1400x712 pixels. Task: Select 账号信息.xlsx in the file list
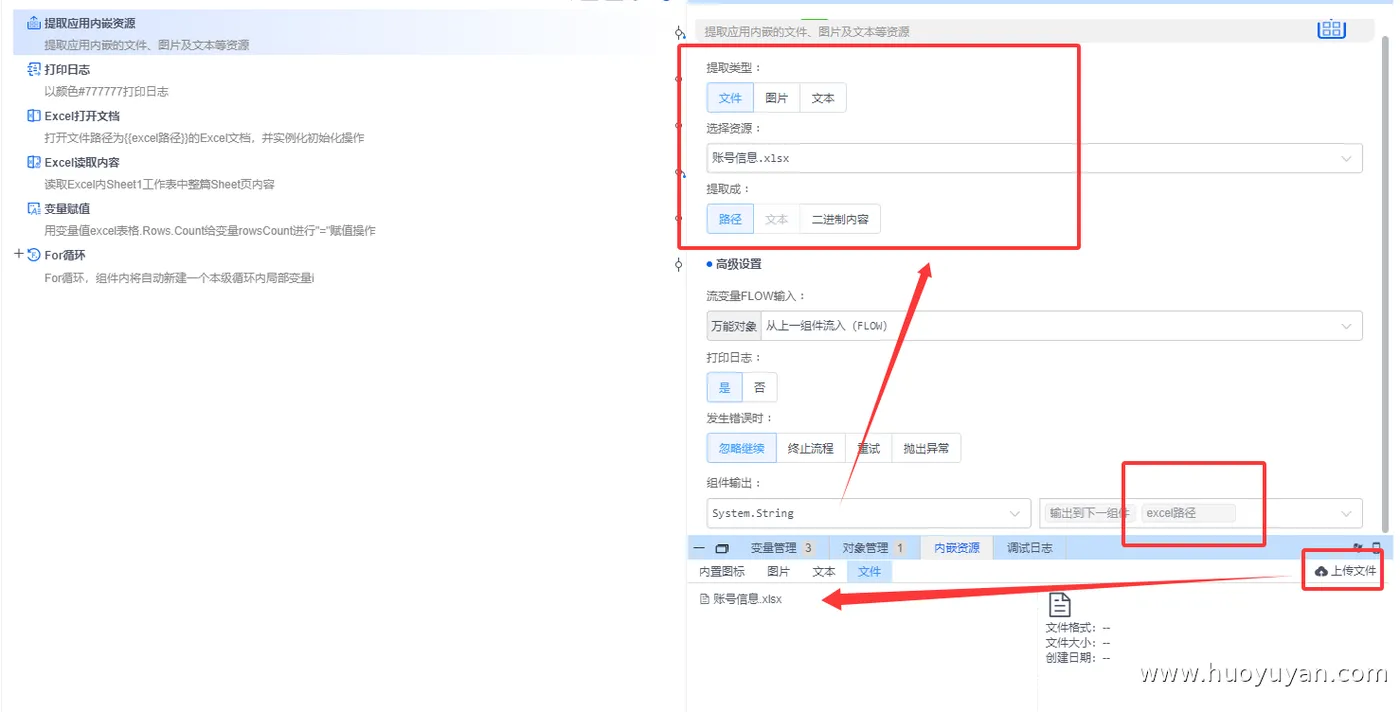click(x=741, y=599)
